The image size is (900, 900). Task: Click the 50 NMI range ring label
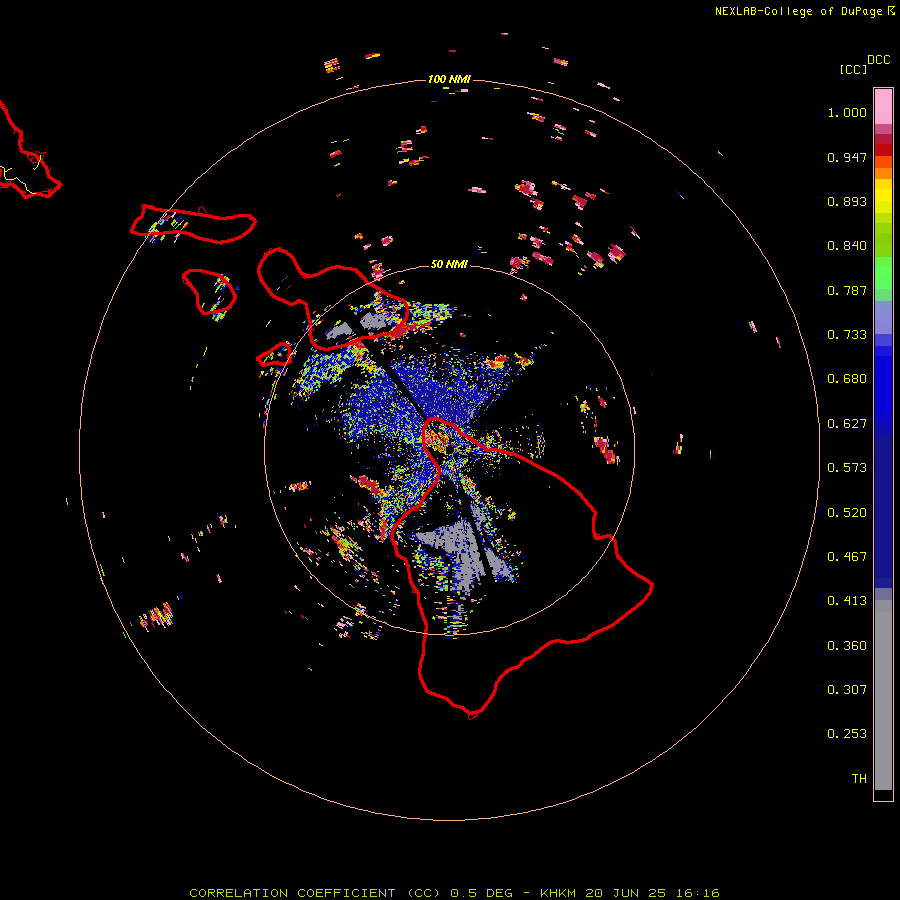click(449, 264)
